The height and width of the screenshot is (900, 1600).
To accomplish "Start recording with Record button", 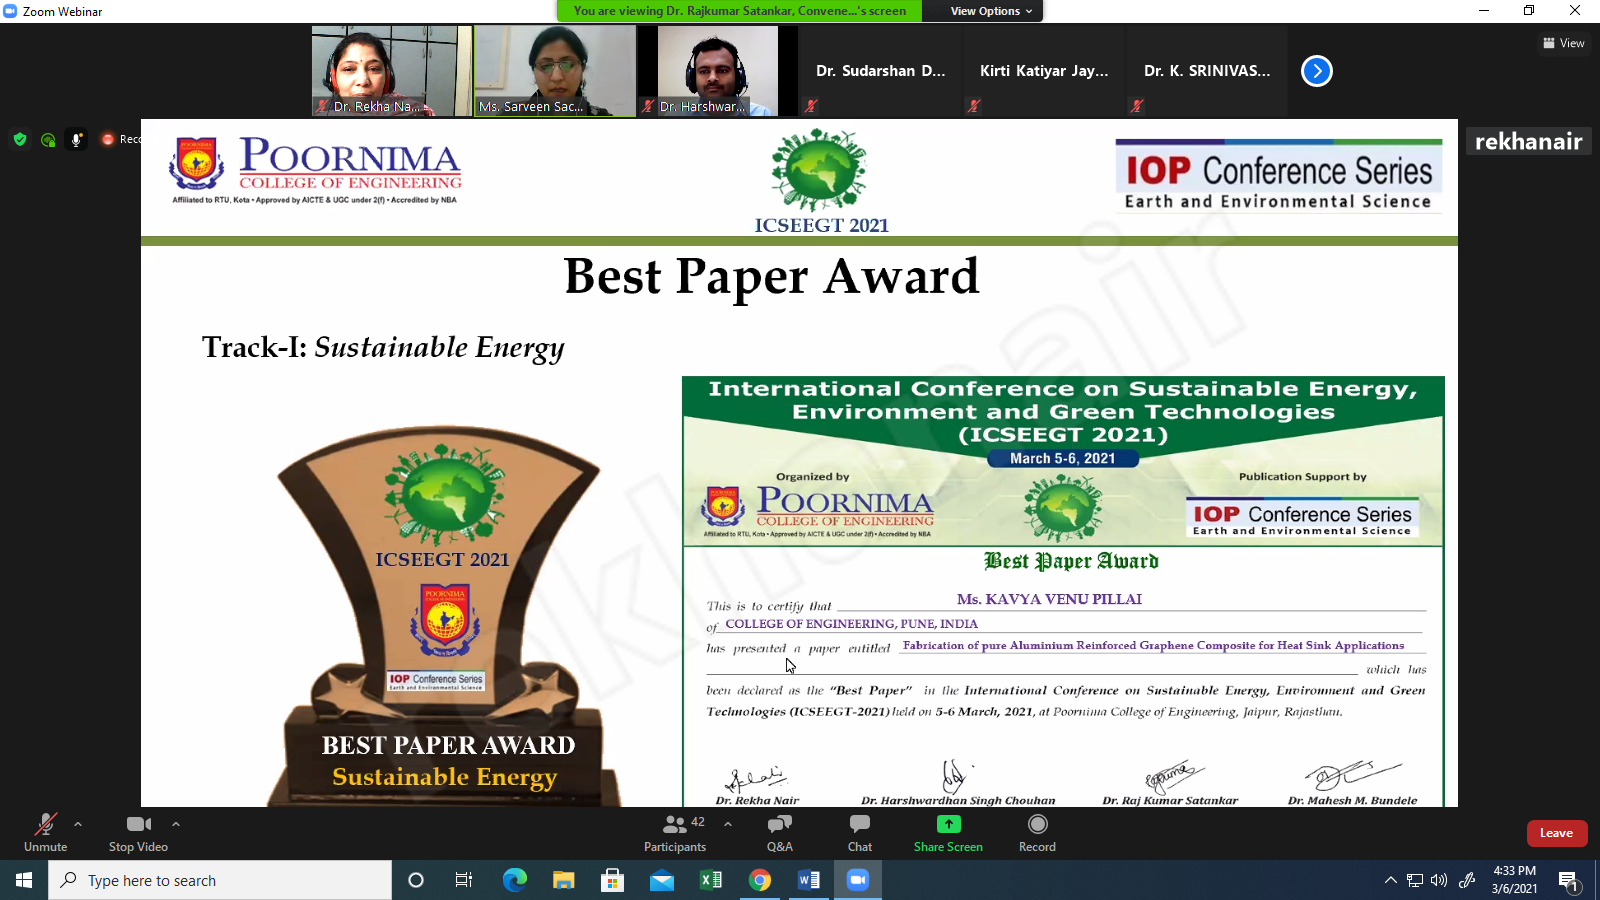I will pos(1037,832).
